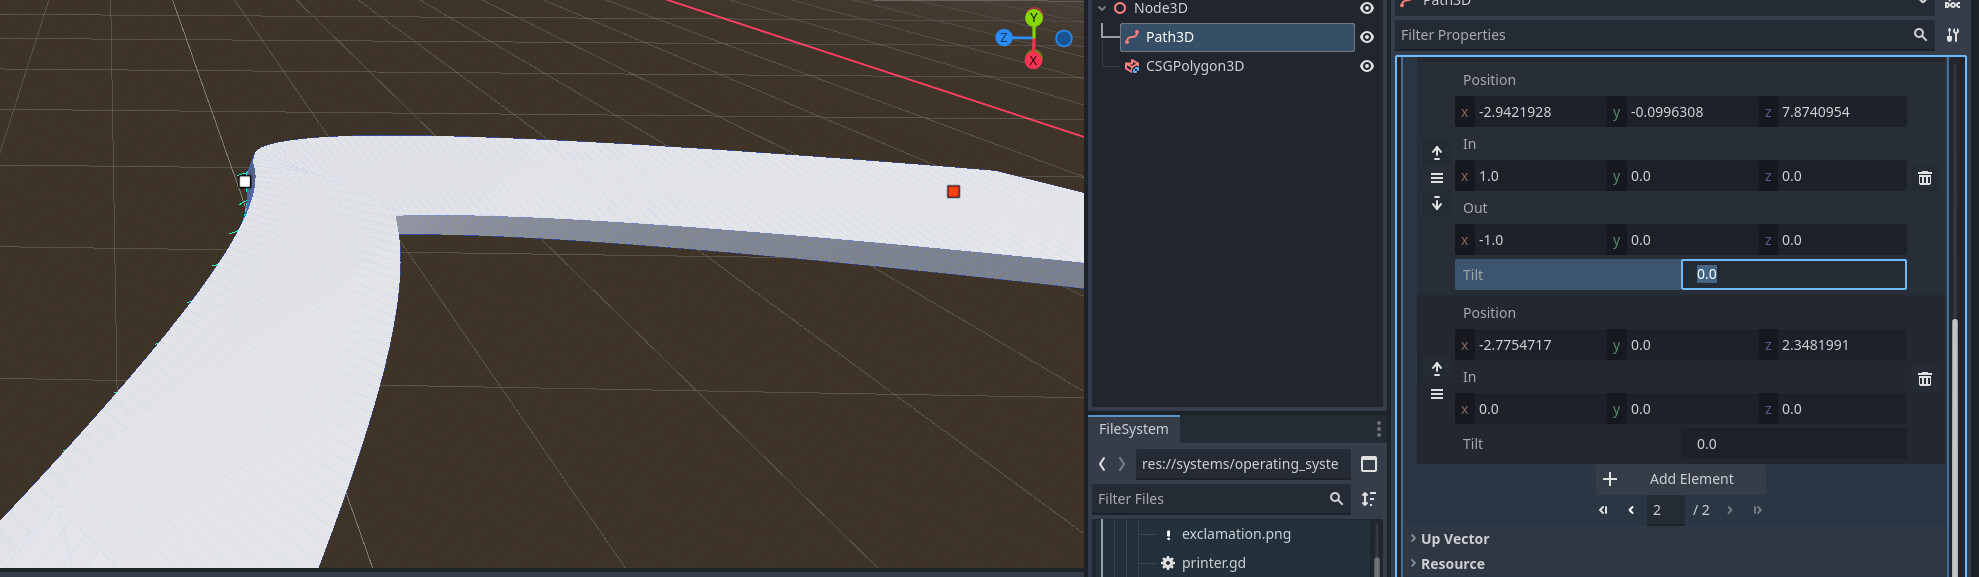Click the Z axis on view gizmo

pyautogui.click(x=1004, y=38)
